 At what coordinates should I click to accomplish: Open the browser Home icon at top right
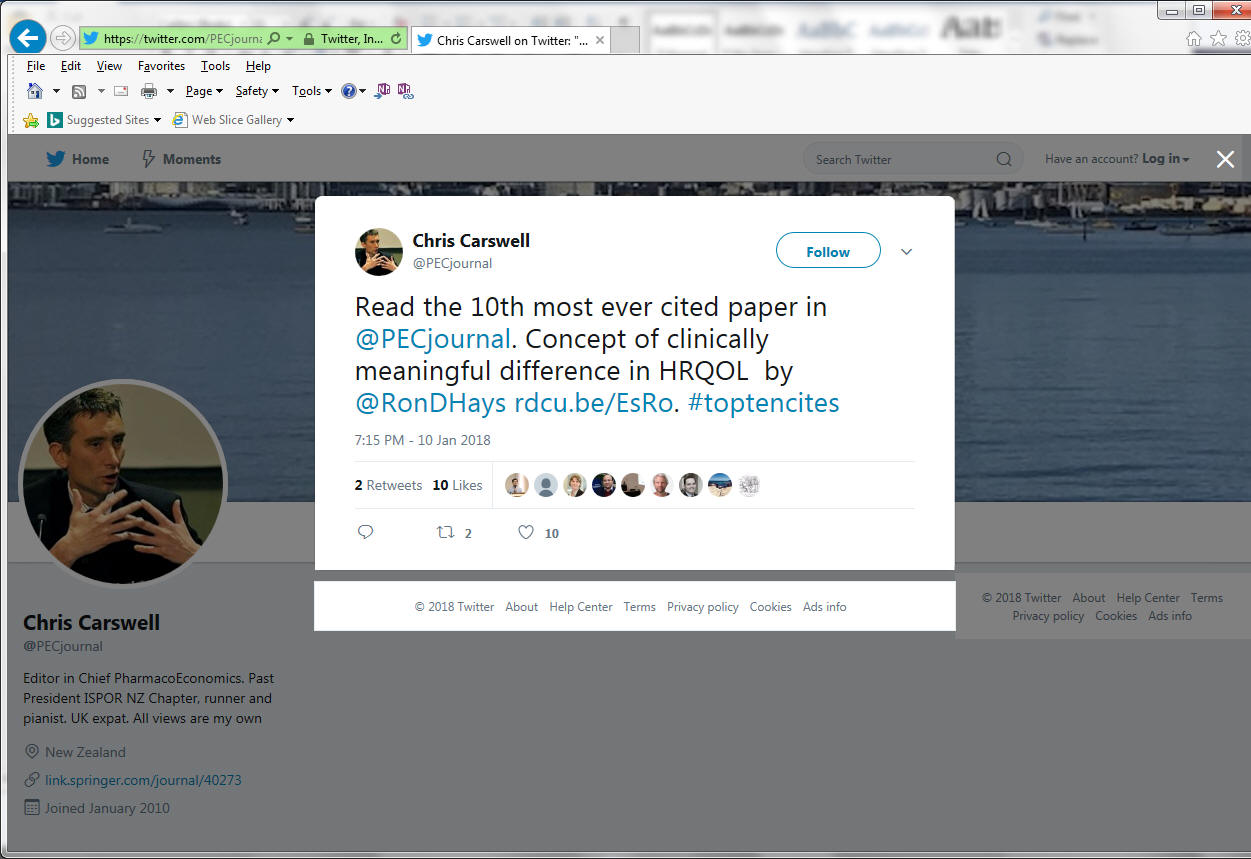pos(1194,38)
